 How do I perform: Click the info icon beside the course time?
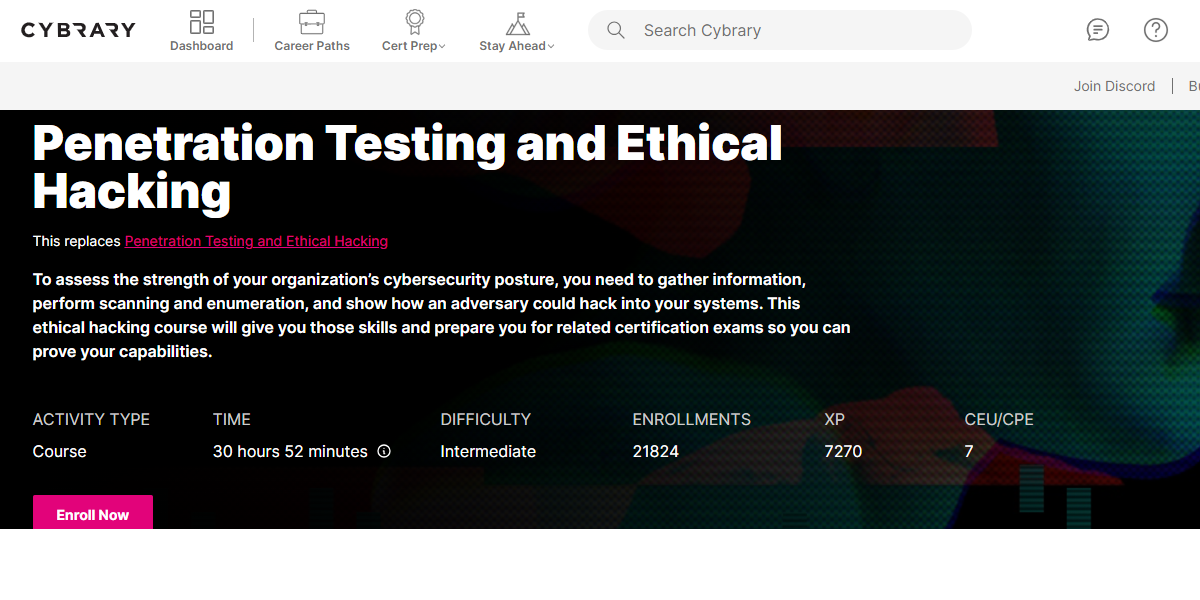[384, 451]
